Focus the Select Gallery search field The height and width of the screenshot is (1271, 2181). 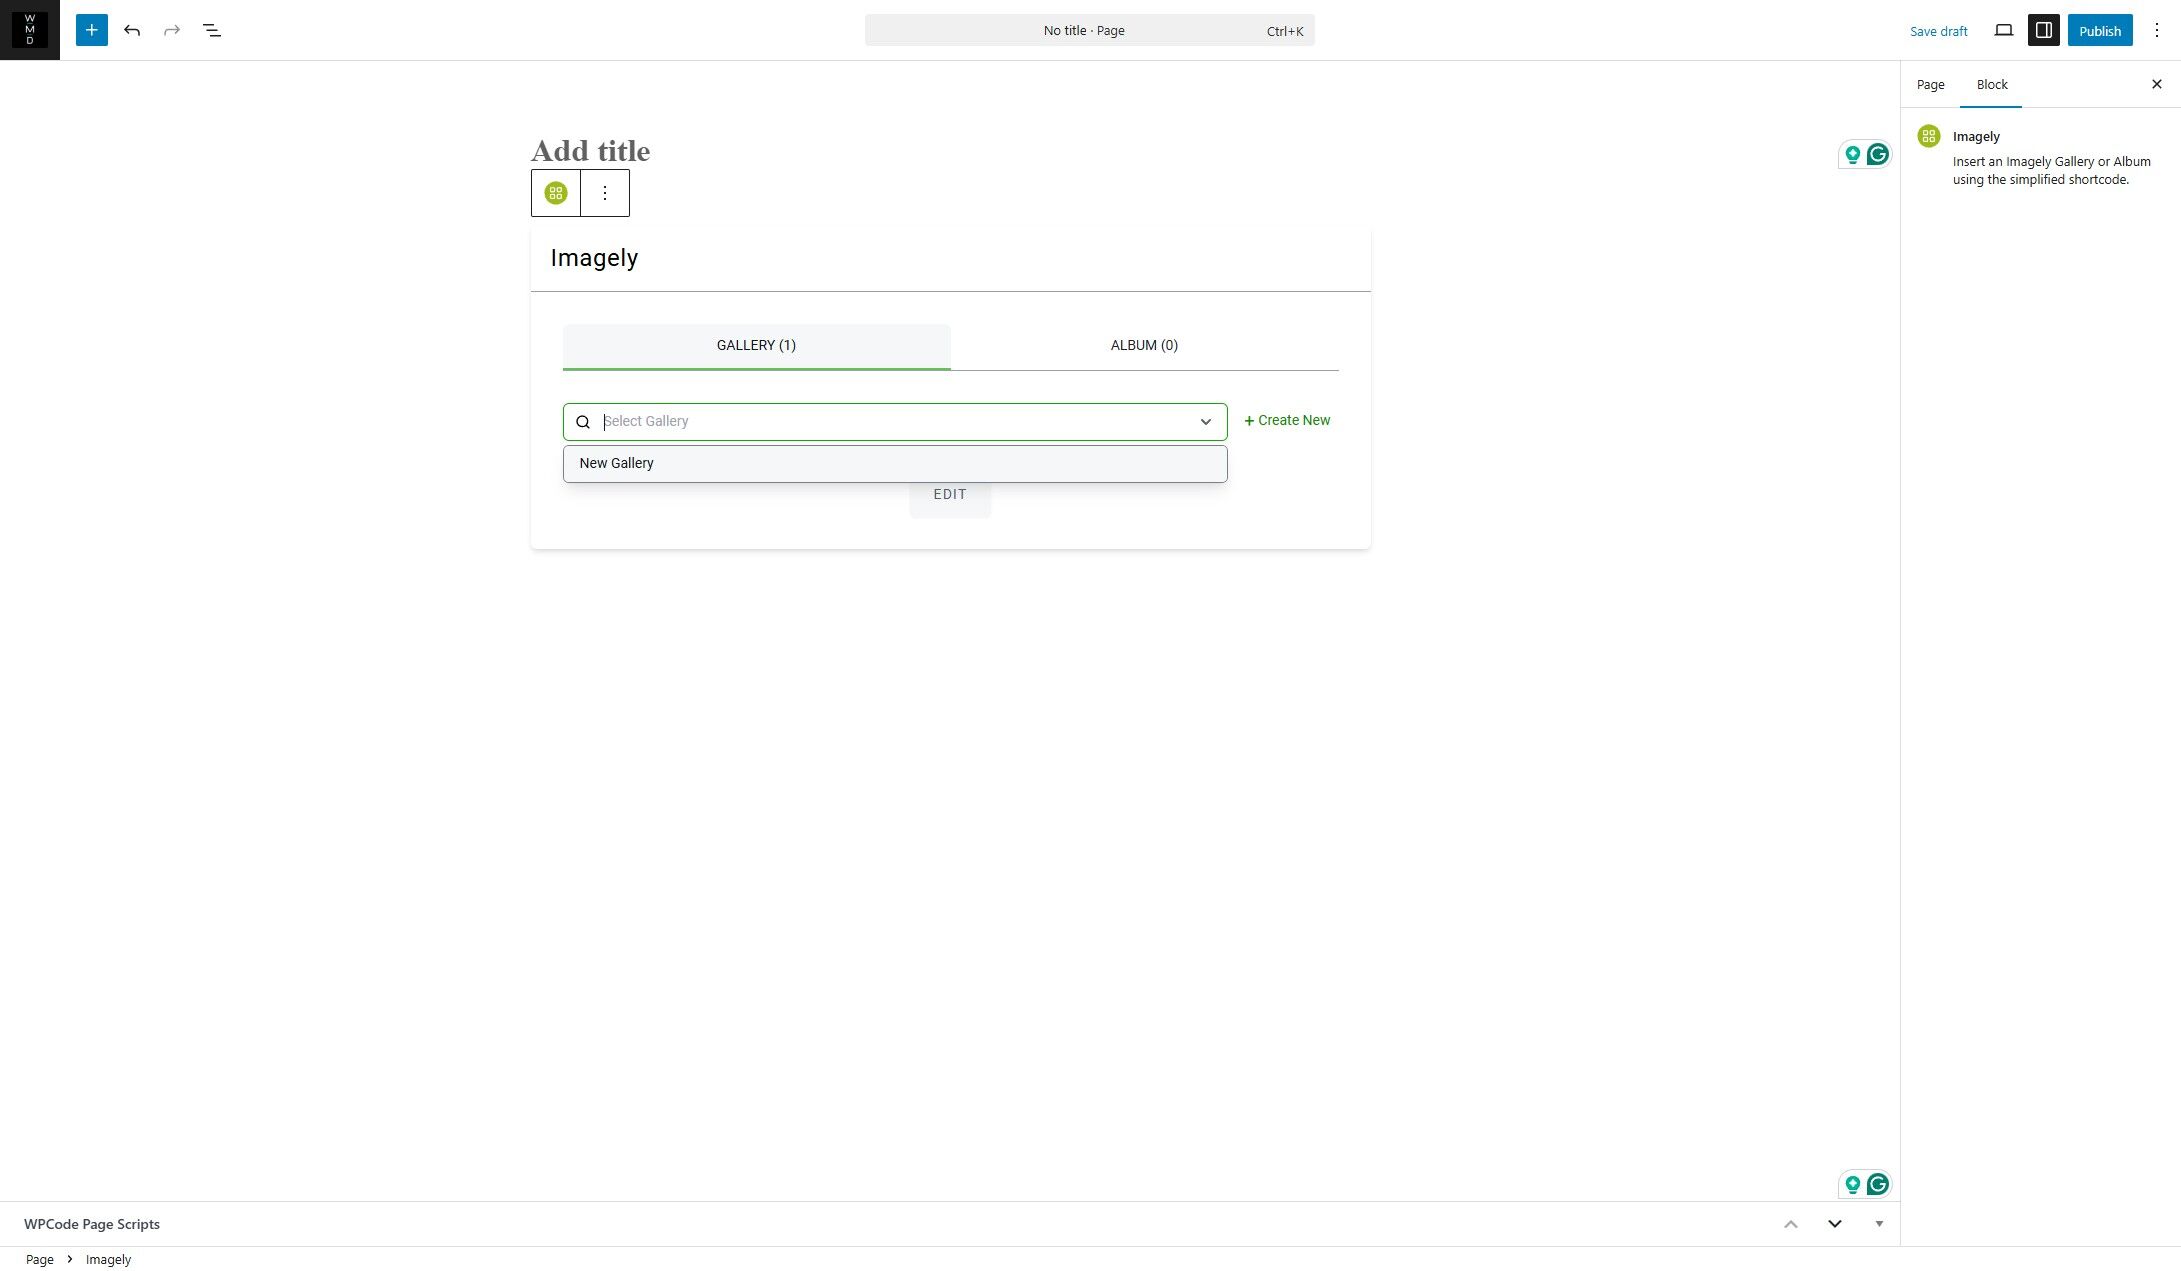tap(895, 422)
